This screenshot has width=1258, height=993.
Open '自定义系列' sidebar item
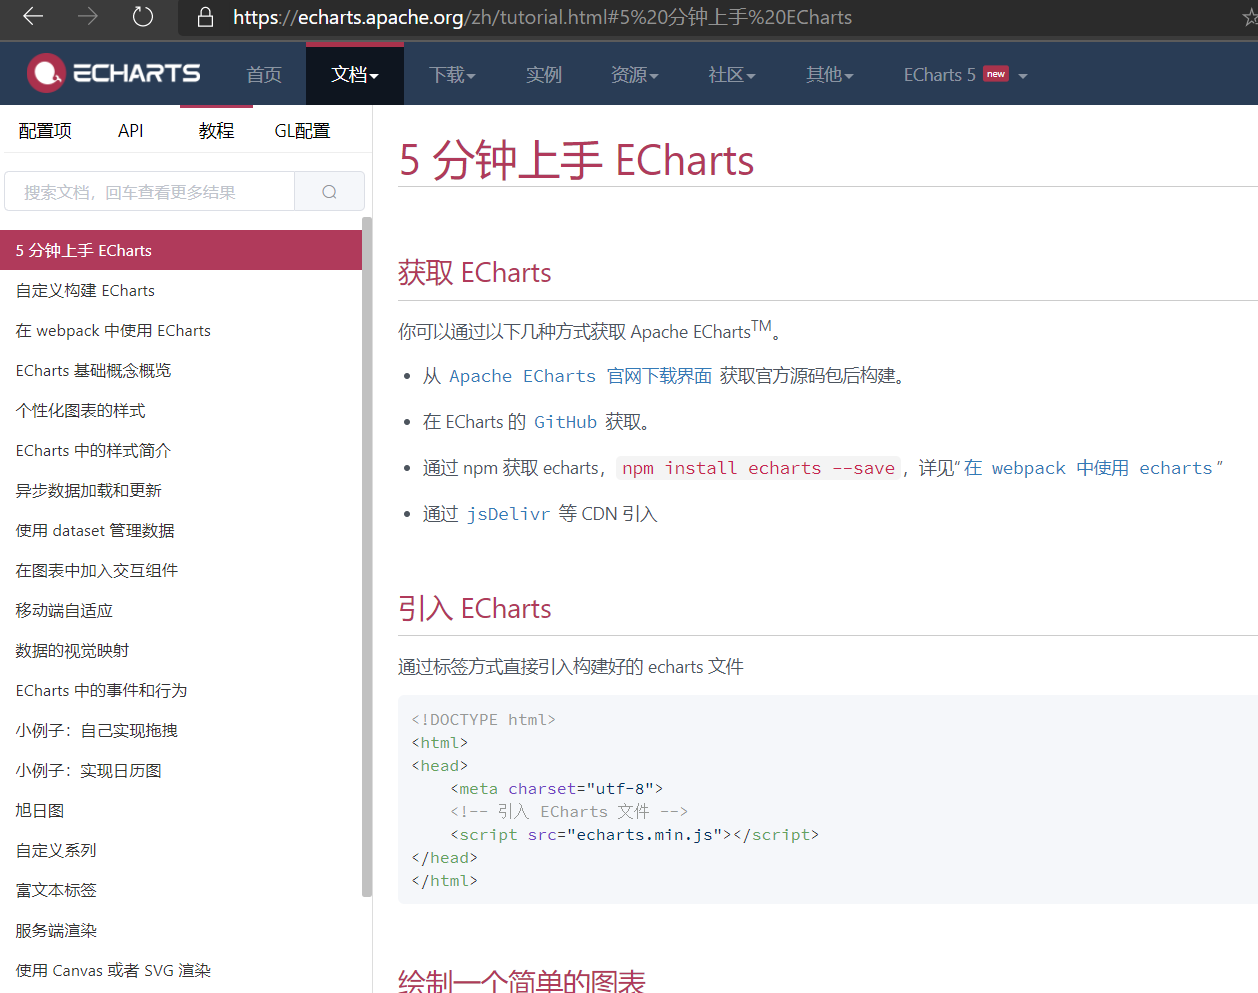[x=181, y=850]
